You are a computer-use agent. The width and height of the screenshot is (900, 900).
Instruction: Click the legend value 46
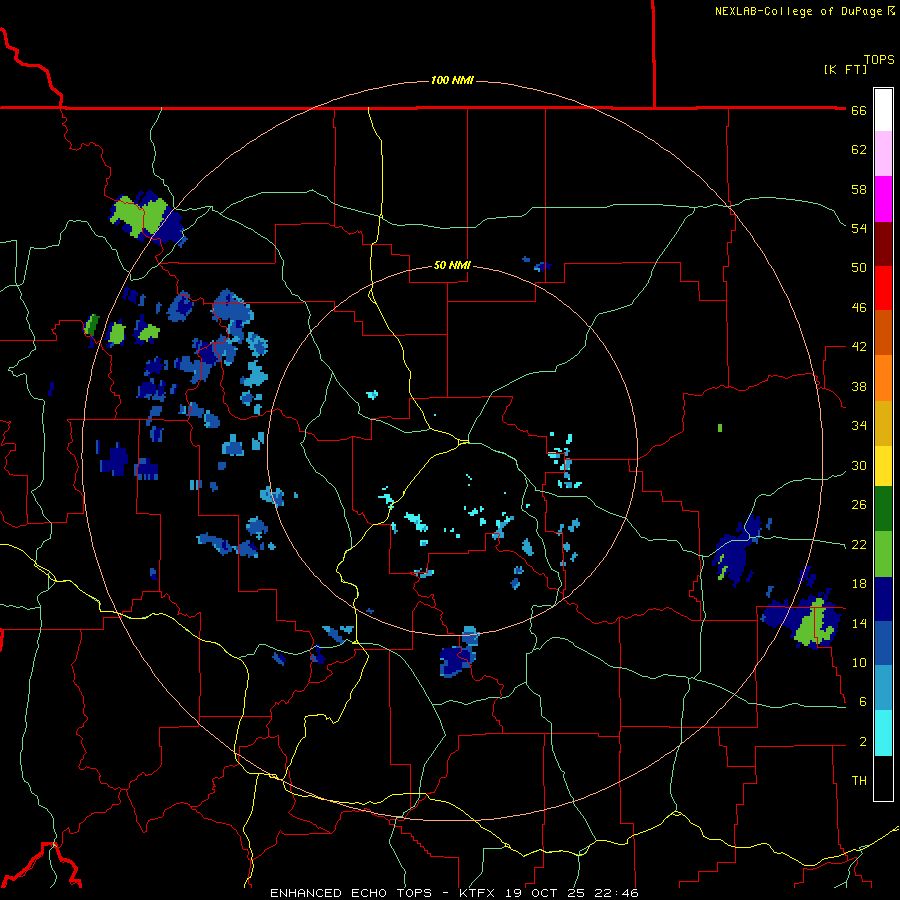859,308
